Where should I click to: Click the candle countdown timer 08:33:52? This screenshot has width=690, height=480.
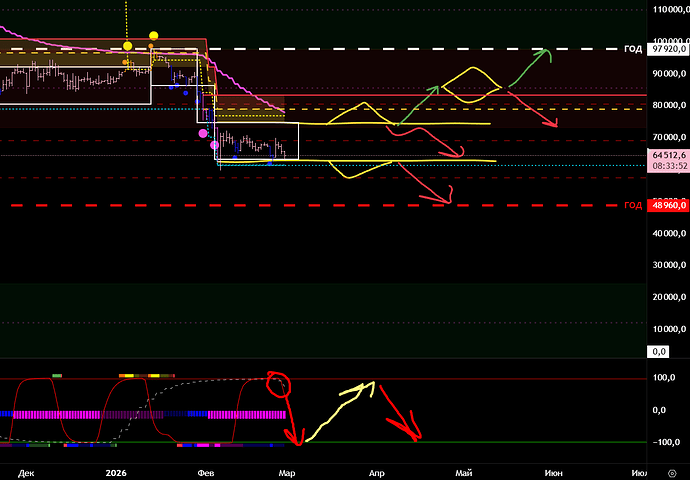[x=667, y=167]
